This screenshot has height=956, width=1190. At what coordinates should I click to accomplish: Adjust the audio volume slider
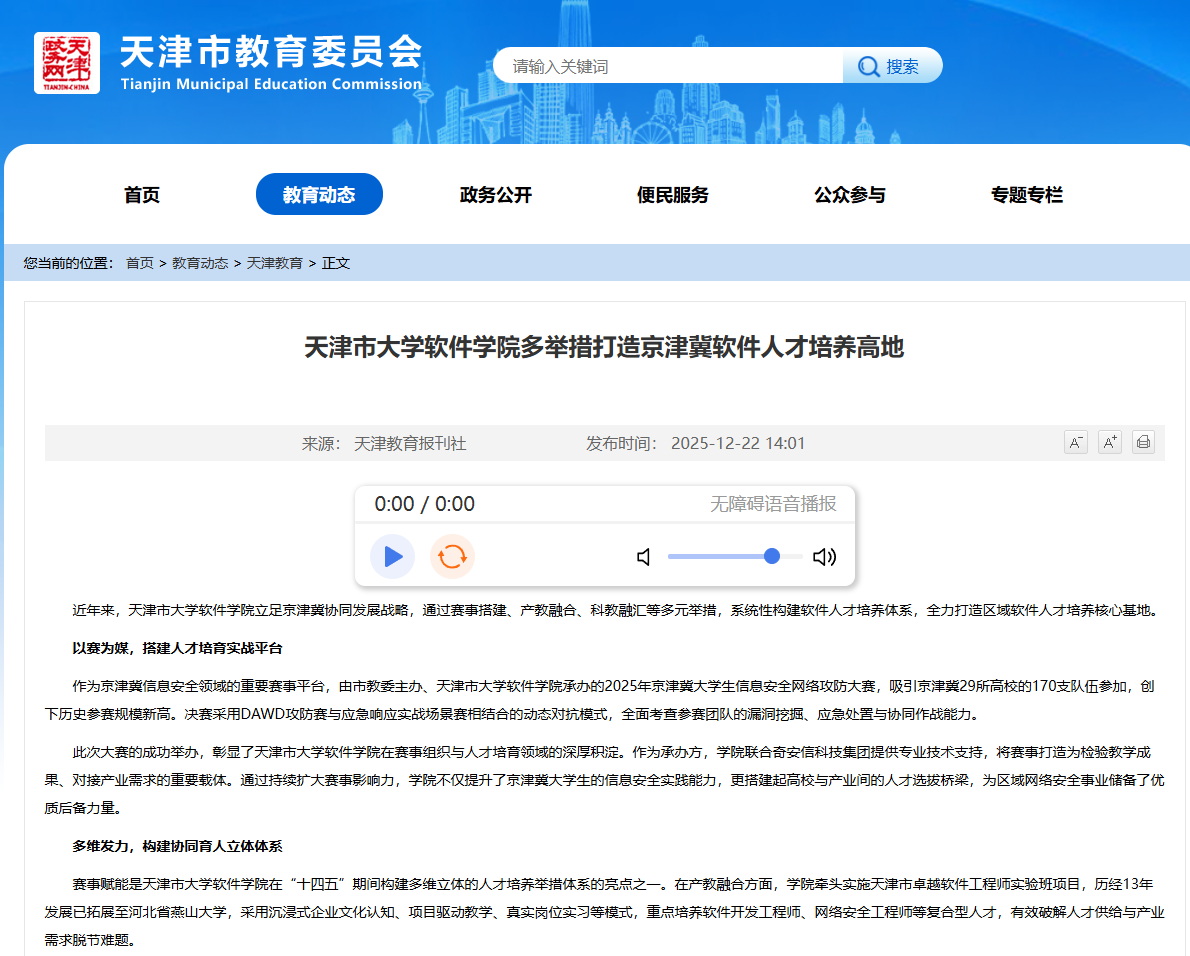pos(735,557)
